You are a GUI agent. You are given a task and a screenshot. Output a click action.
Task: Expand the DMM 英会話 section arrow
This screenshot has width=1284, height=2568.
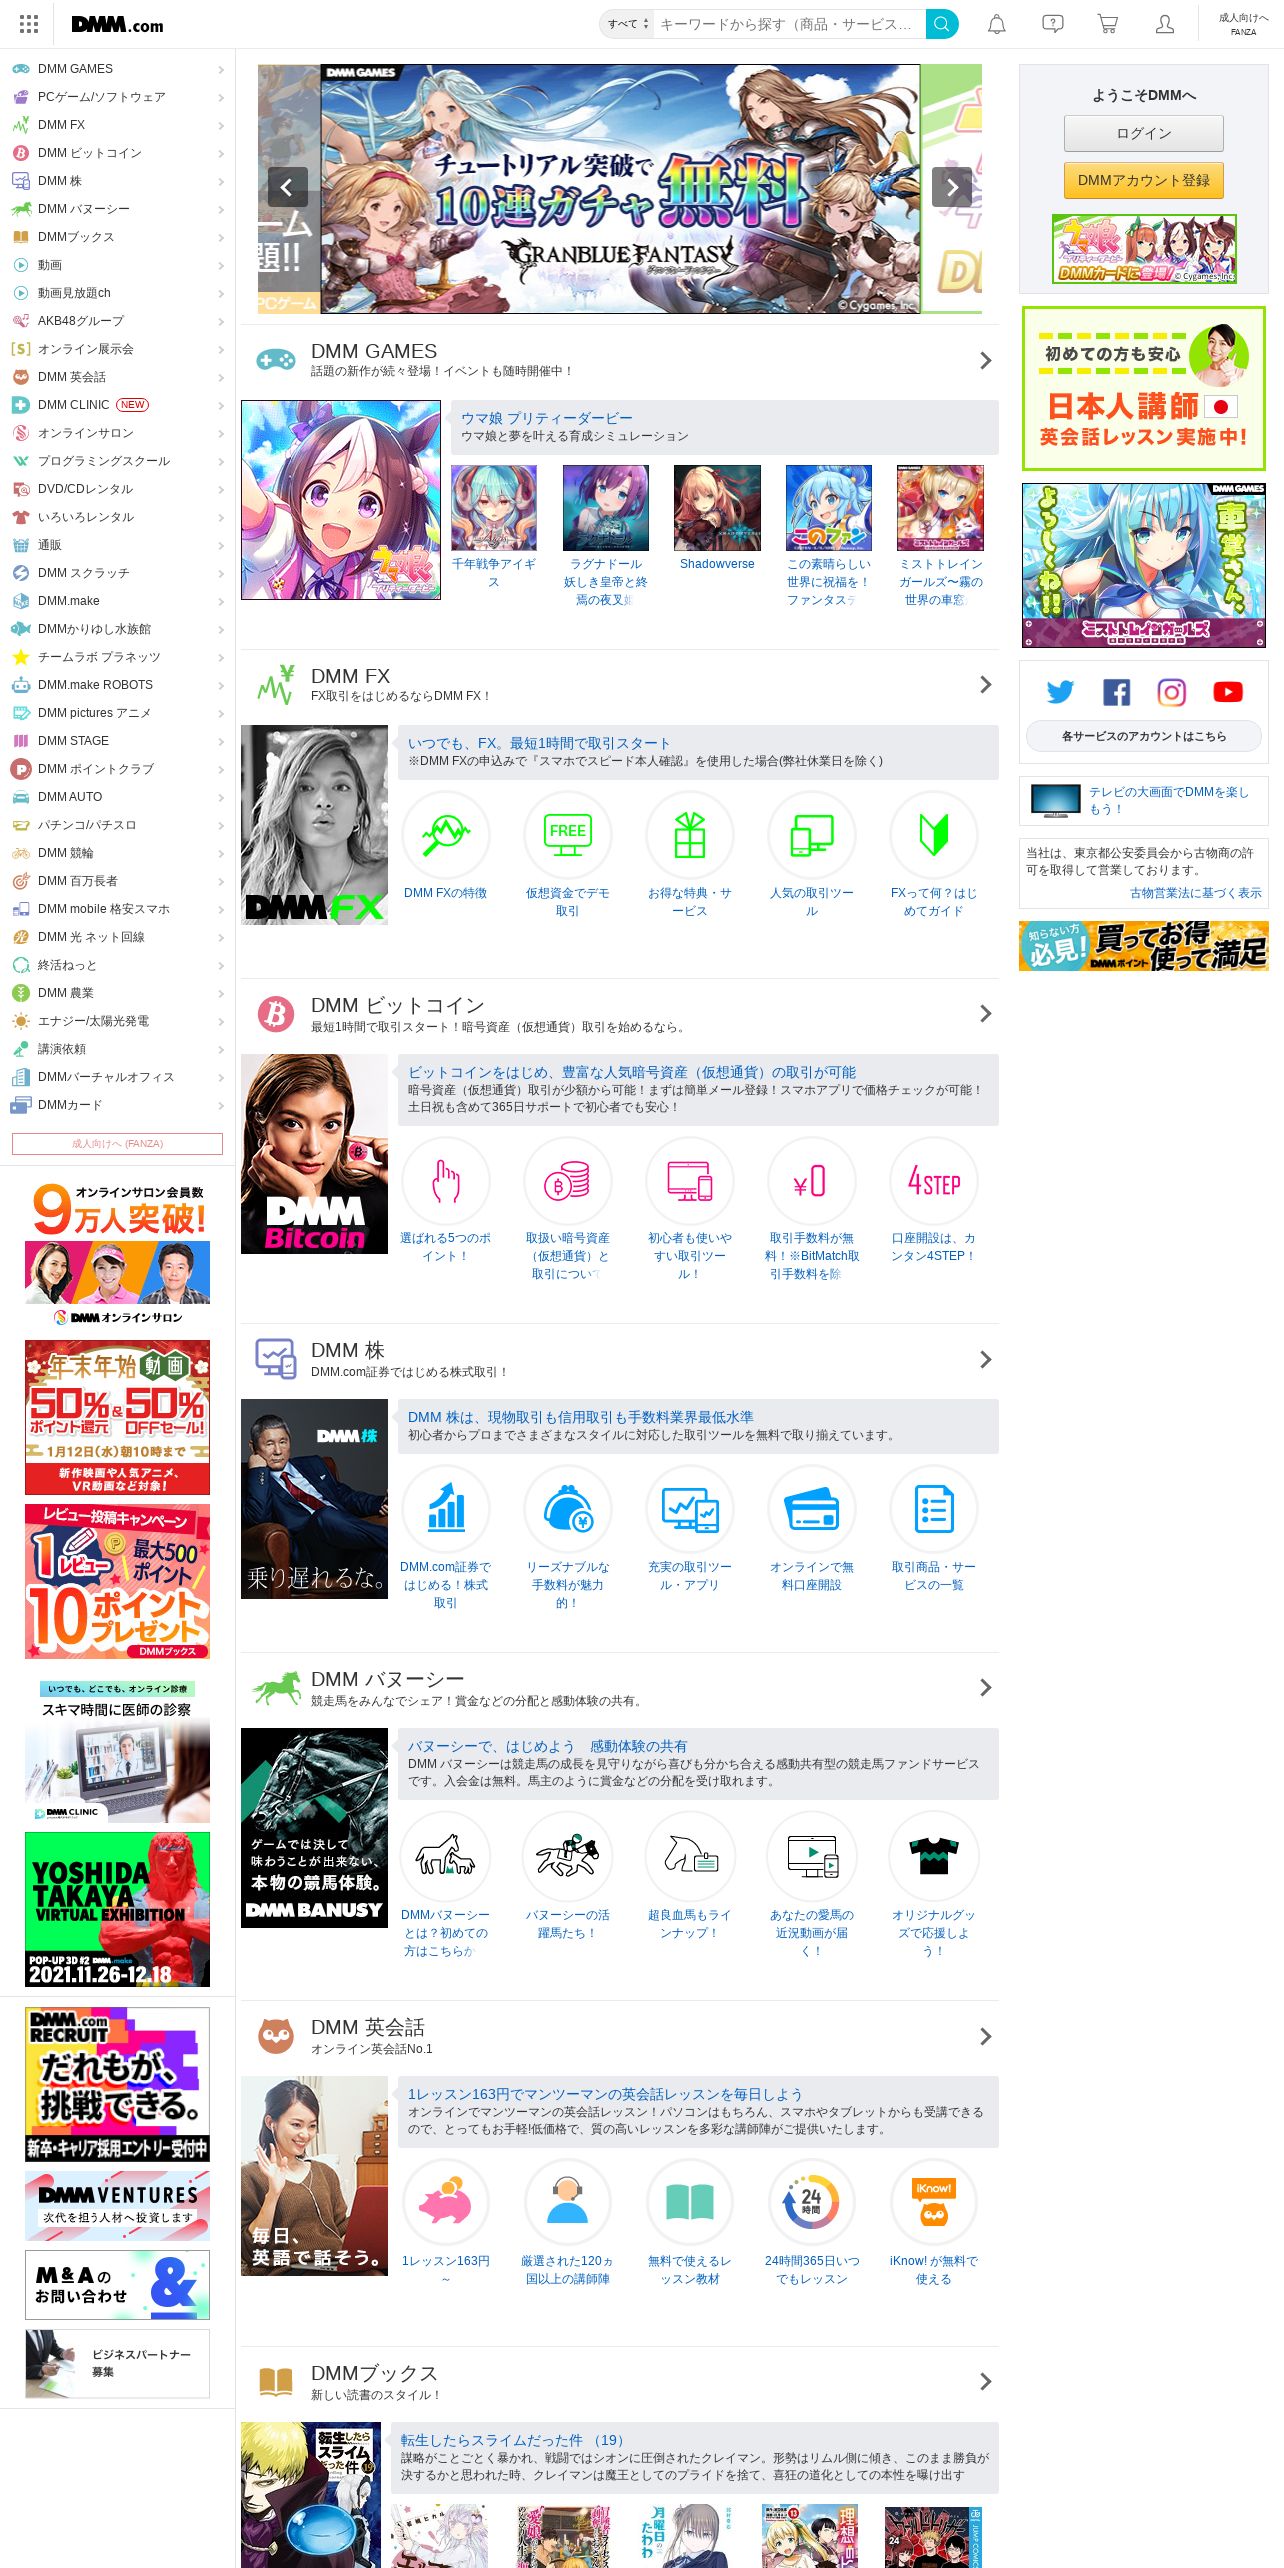[x=985, y=2036]
